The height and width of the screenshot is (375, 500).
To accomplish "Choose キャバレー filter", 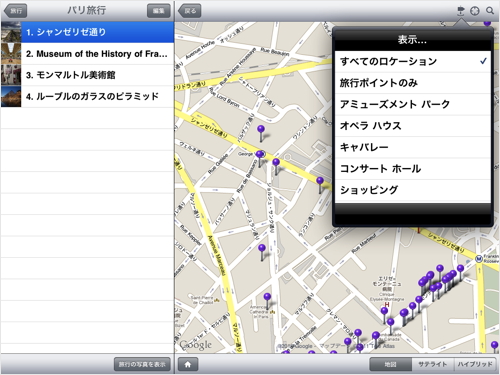I will click(x=413, y=147).
